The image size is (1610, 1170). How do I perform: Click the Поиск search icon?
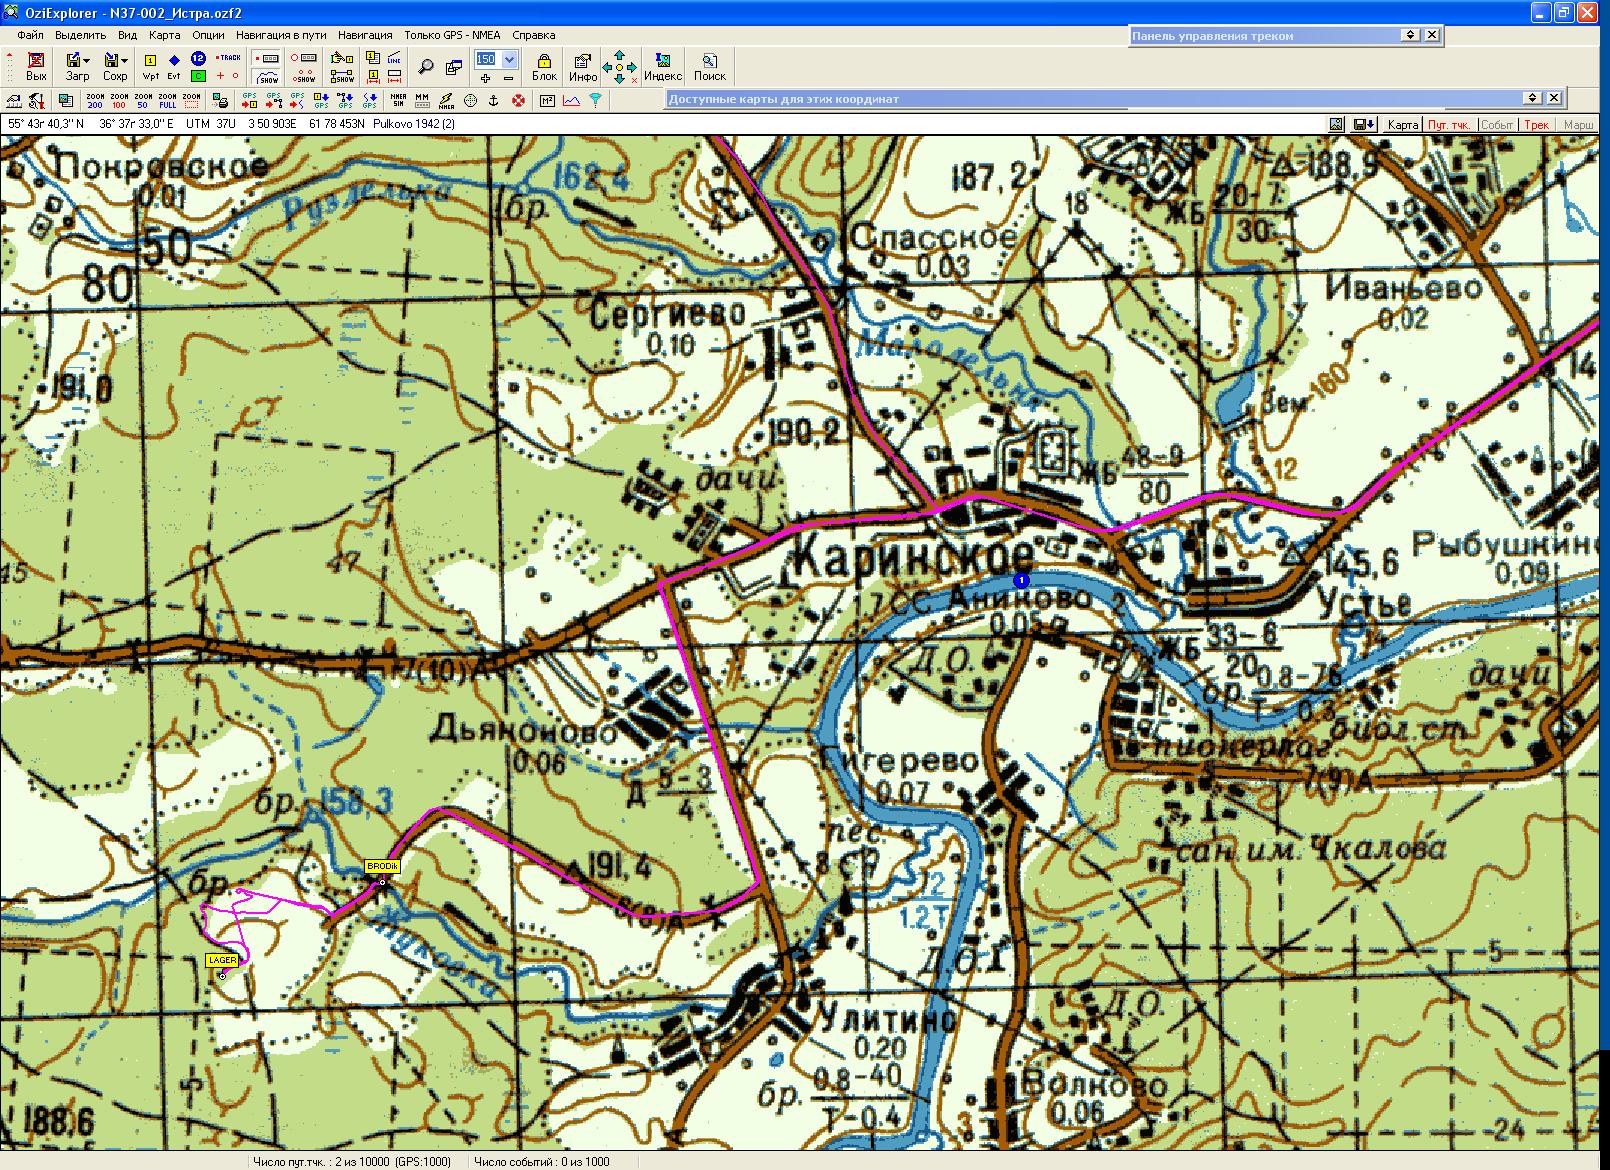(709, 67)
